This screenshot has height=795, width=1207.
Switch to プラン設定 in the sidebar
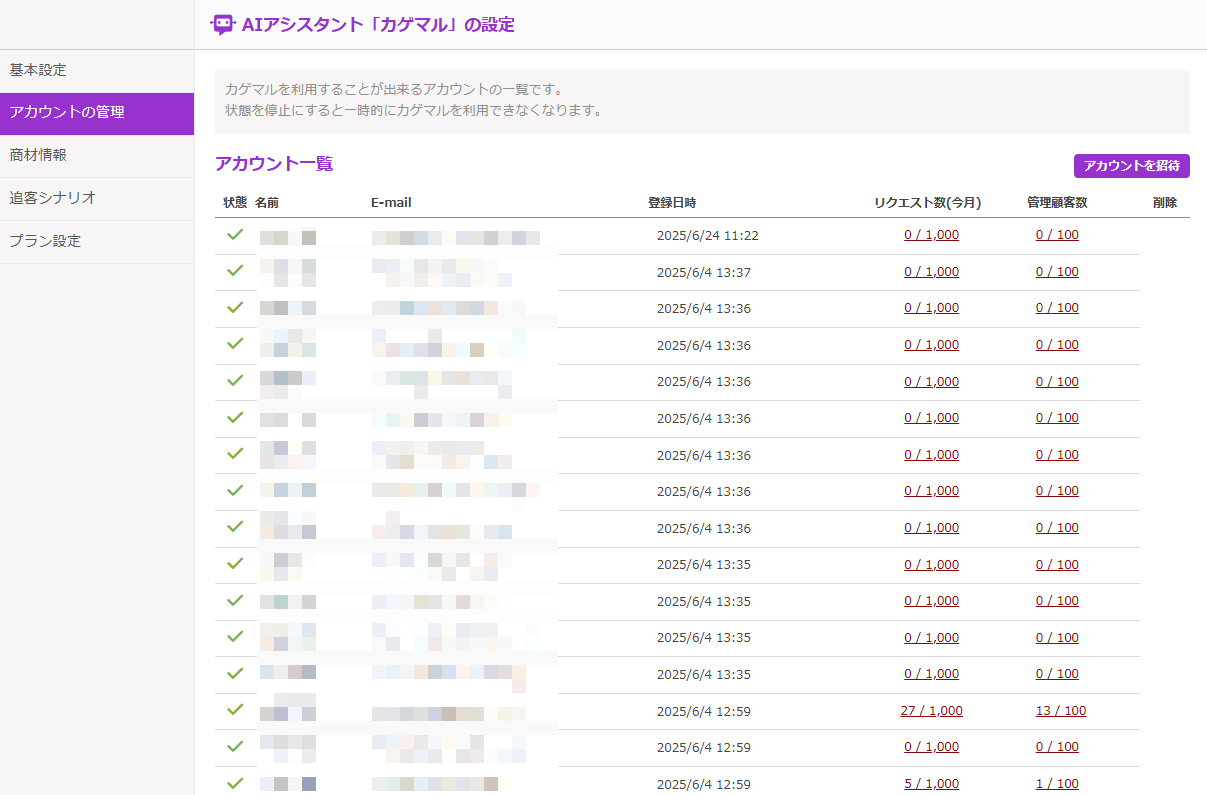tap(45, 241)
